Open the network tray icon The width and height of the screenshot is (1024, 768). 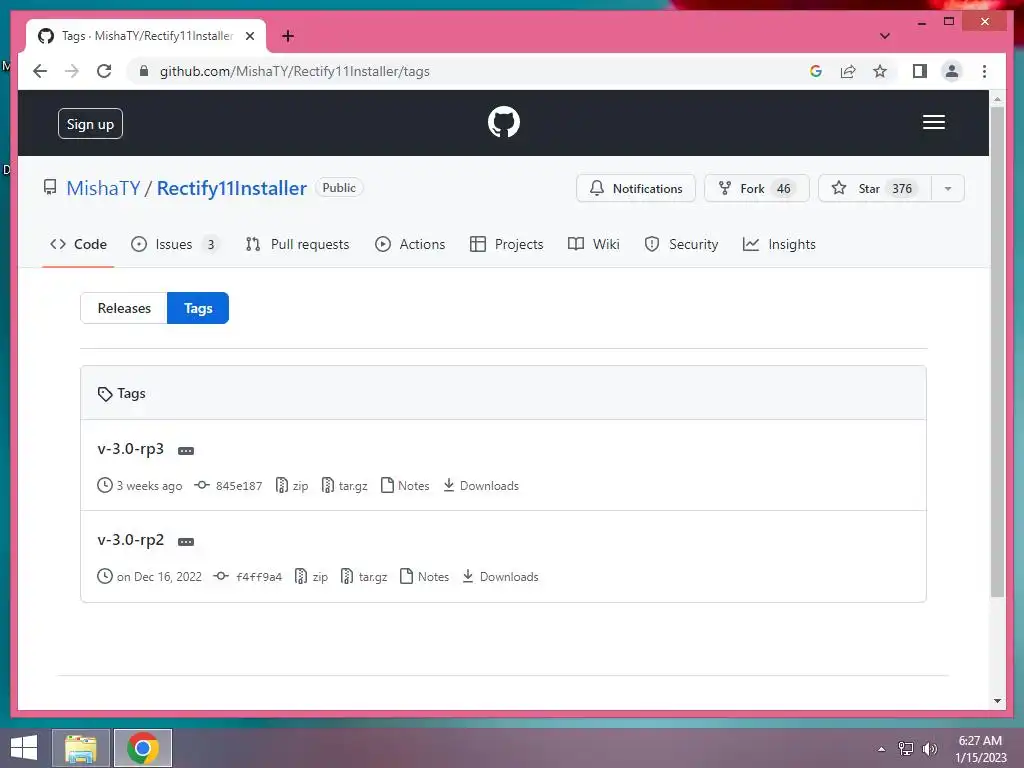point(906,749)
